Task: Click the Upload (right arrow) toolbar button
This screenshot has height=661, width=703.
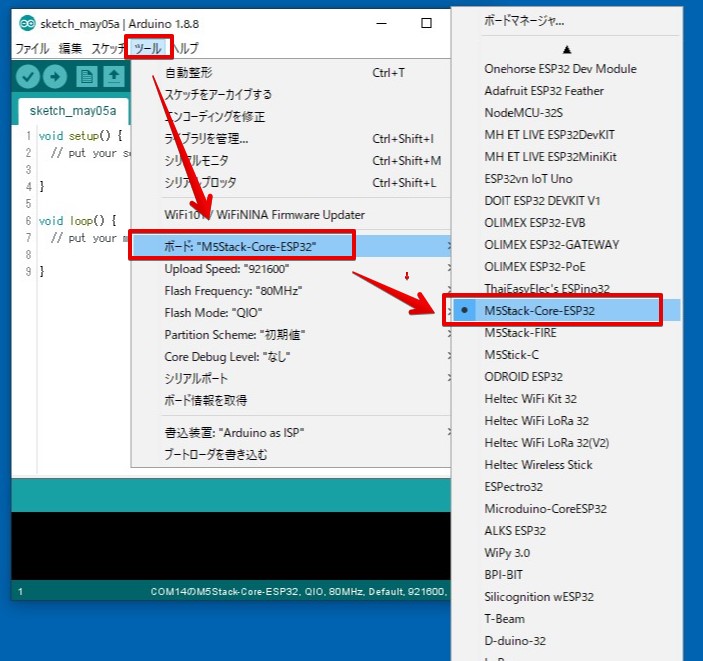Action: (x=55, y=77)
